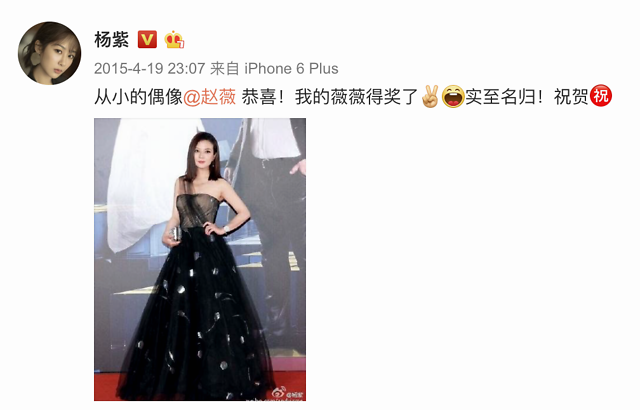
Task: Click the Weibo watermark logo on photo
Action: click(x=278, y=392)
